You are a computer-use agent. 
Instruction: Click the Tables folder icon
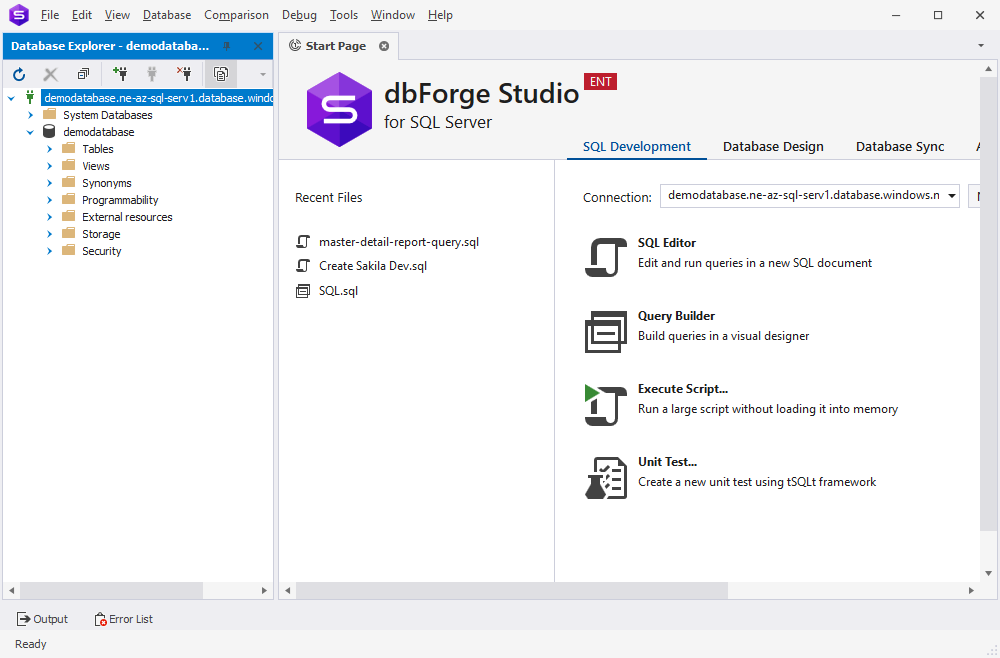pos(69,148)
